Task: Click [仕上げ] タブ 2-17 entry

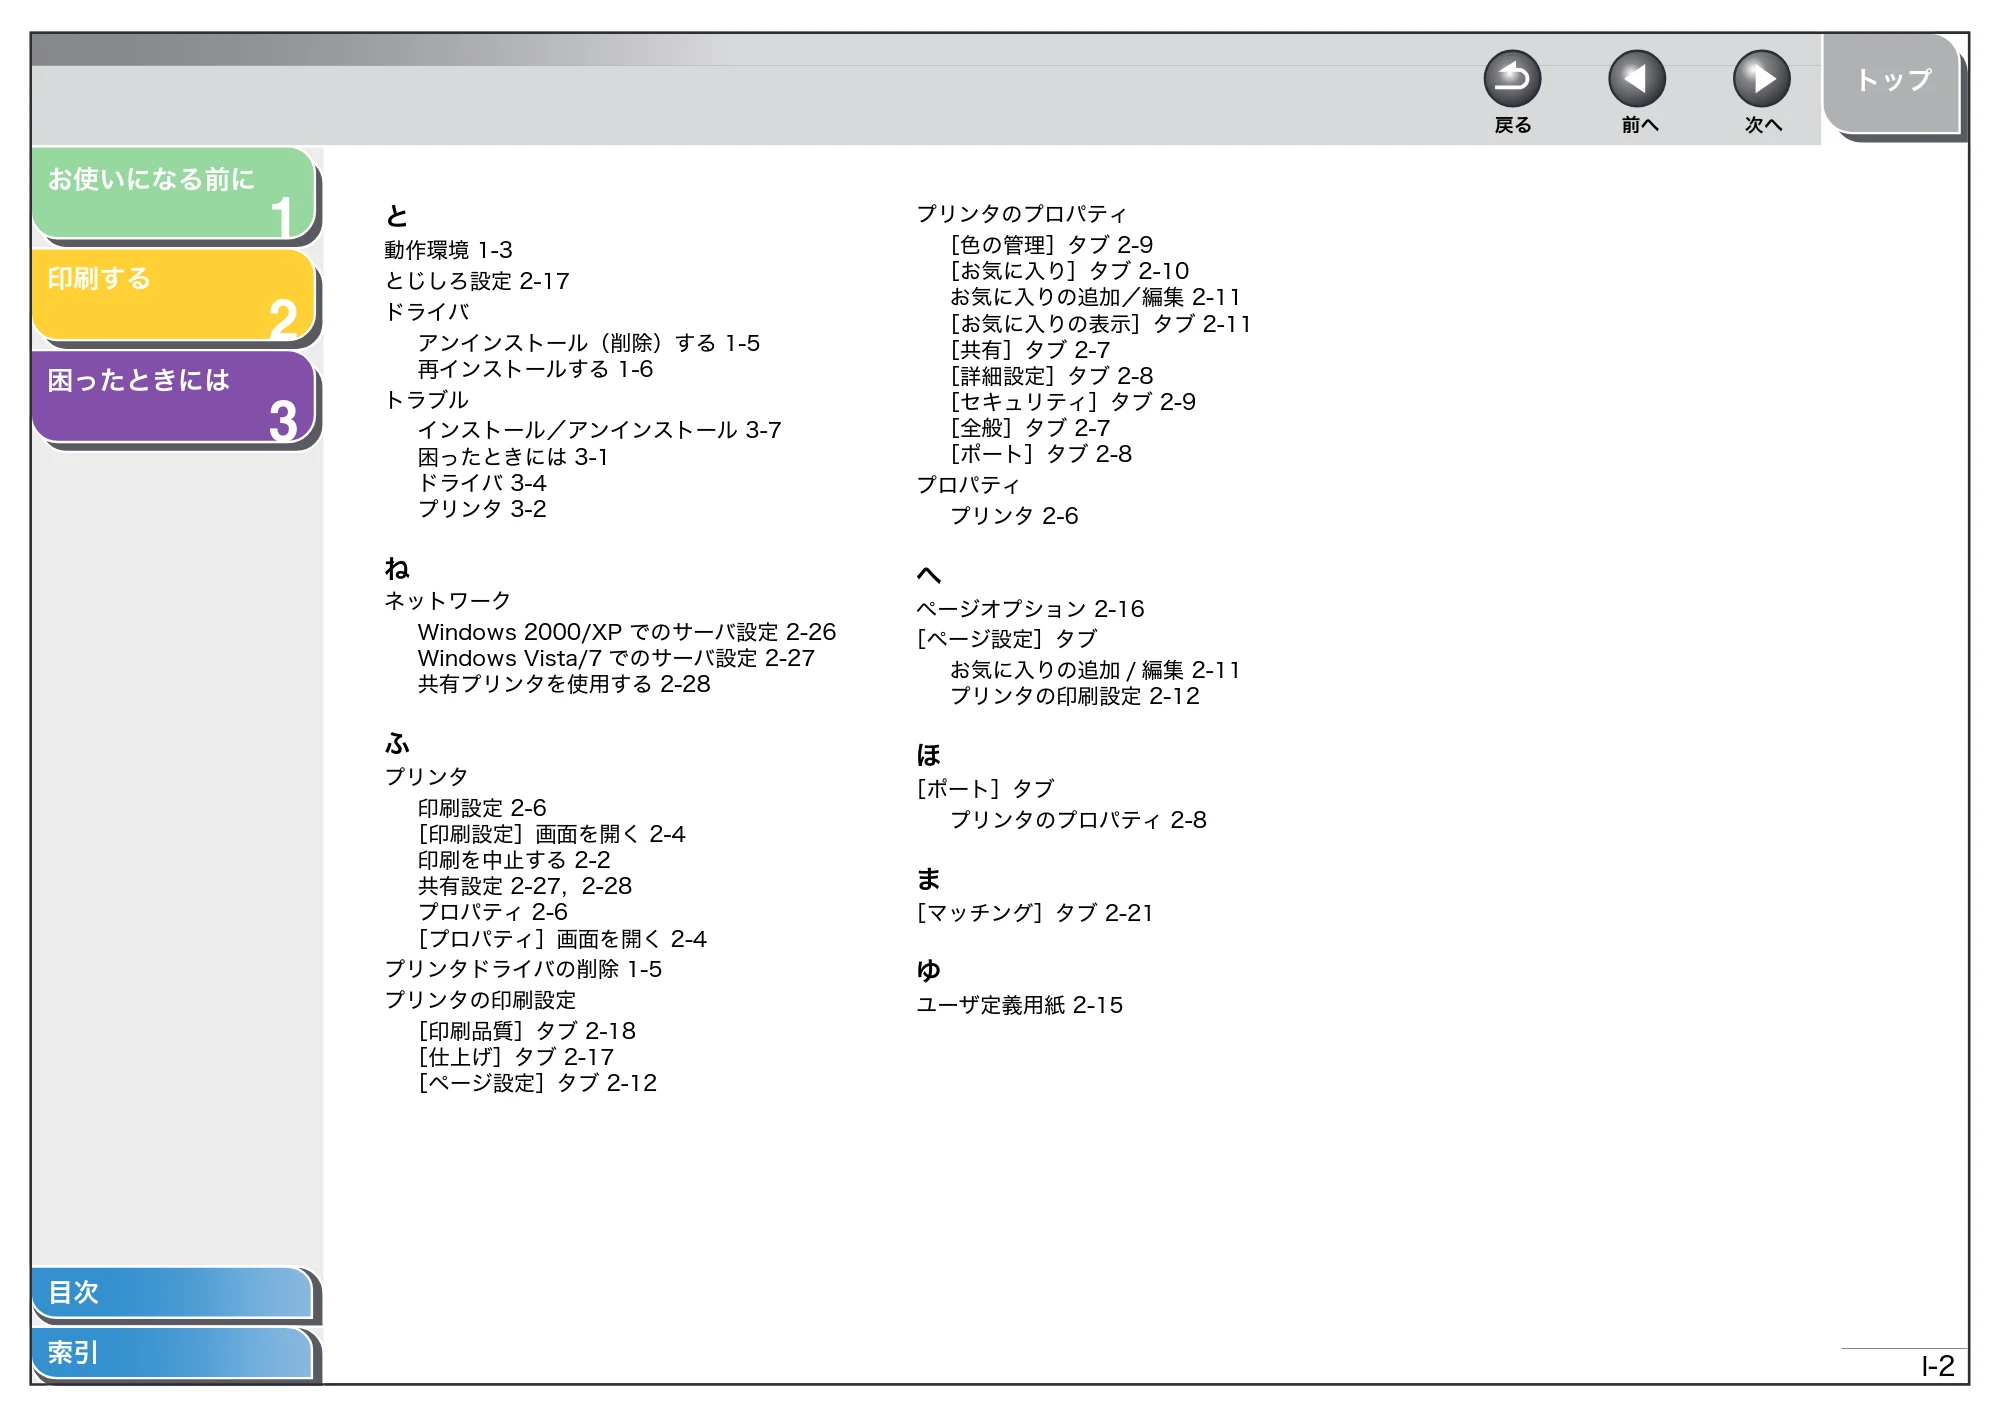Action: tap(516, 1057)
